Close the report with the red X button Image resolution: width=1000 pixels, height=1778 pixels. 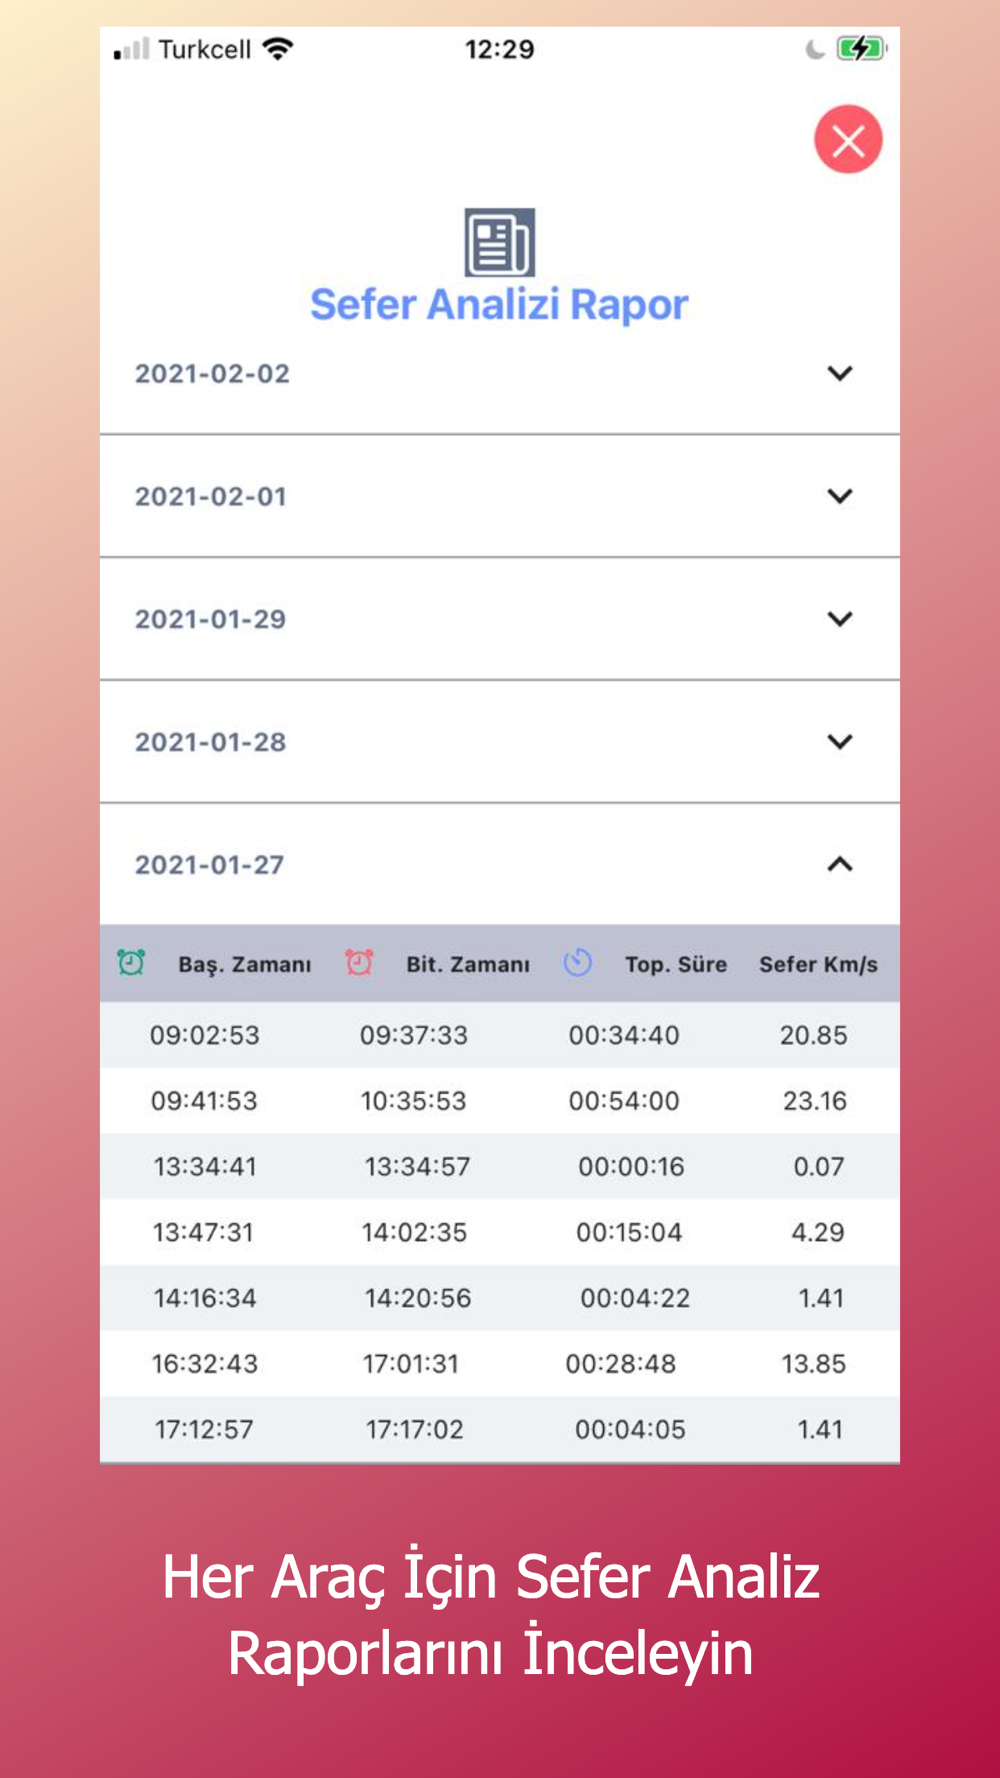[848, 139]
